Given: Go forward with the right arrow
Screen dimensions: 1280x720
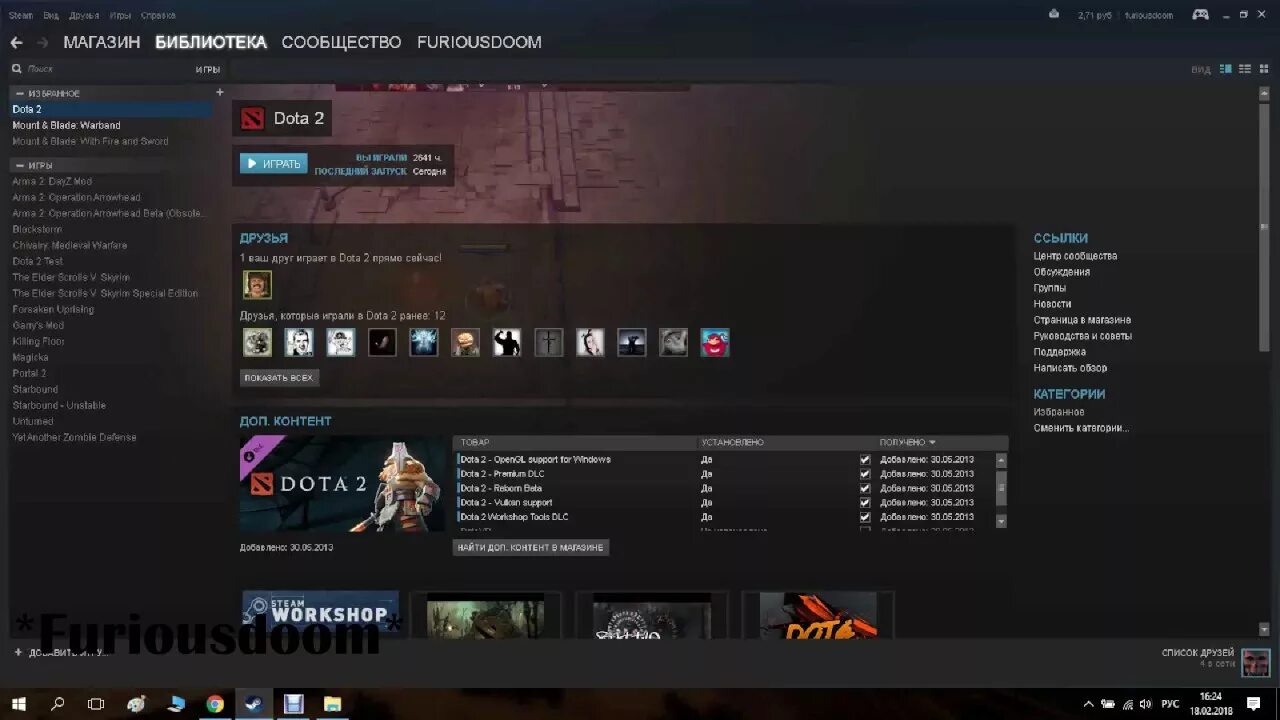Looking at the screenshot, I should coord(43,42).
